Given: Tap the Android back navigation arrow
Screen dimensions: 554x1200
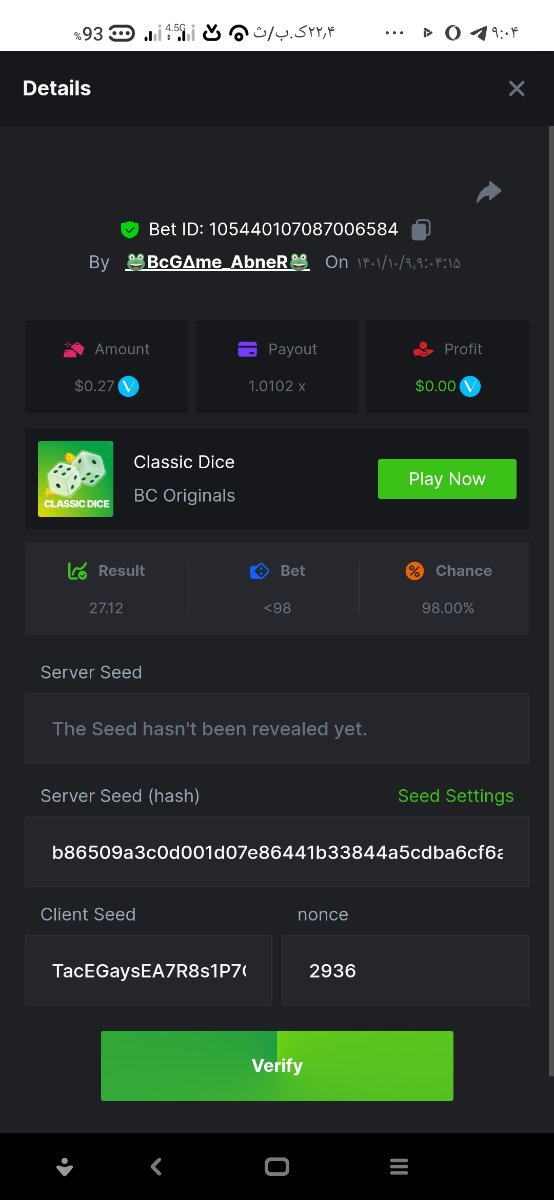Looking at the screenshot, I should point(156,1166).
